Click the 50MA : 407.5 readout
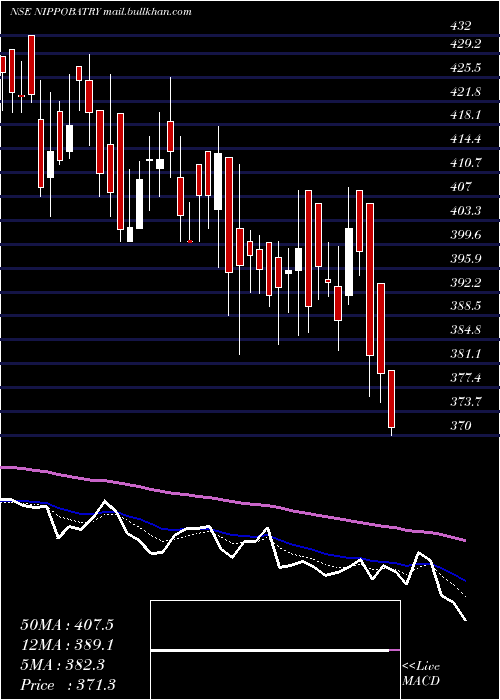The width and height of the screenshot is (500, 700). point(67,625)
